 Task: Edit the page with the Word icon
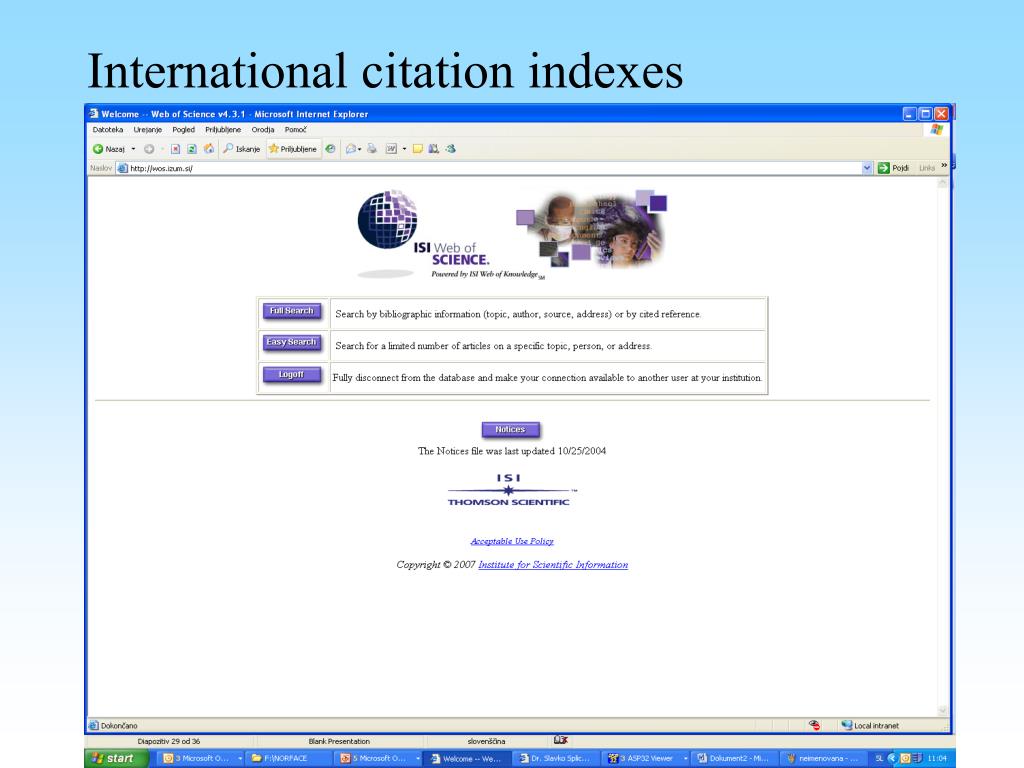tap(391, 149)
